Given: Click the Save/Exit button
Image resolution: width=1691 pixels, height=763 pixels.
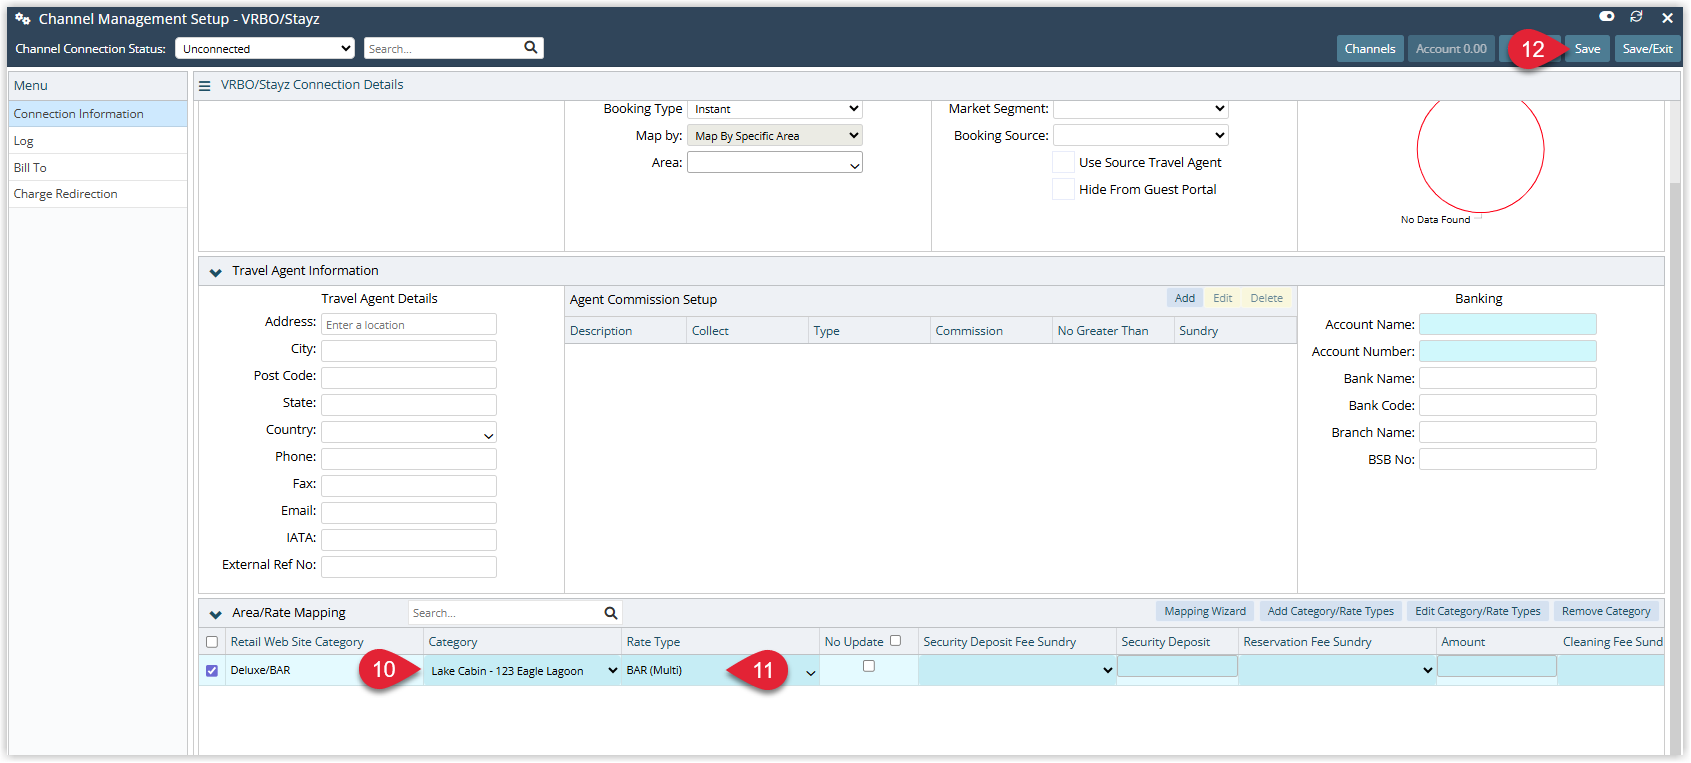Looking at the screenshot, I should coord(1647,49).
